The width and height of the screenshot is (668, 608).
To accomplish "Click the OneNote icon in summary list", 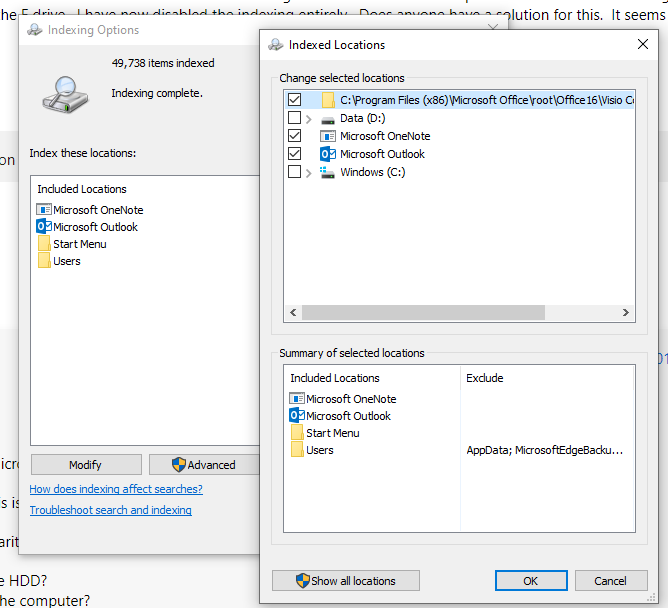I will [x=297, y=398].
